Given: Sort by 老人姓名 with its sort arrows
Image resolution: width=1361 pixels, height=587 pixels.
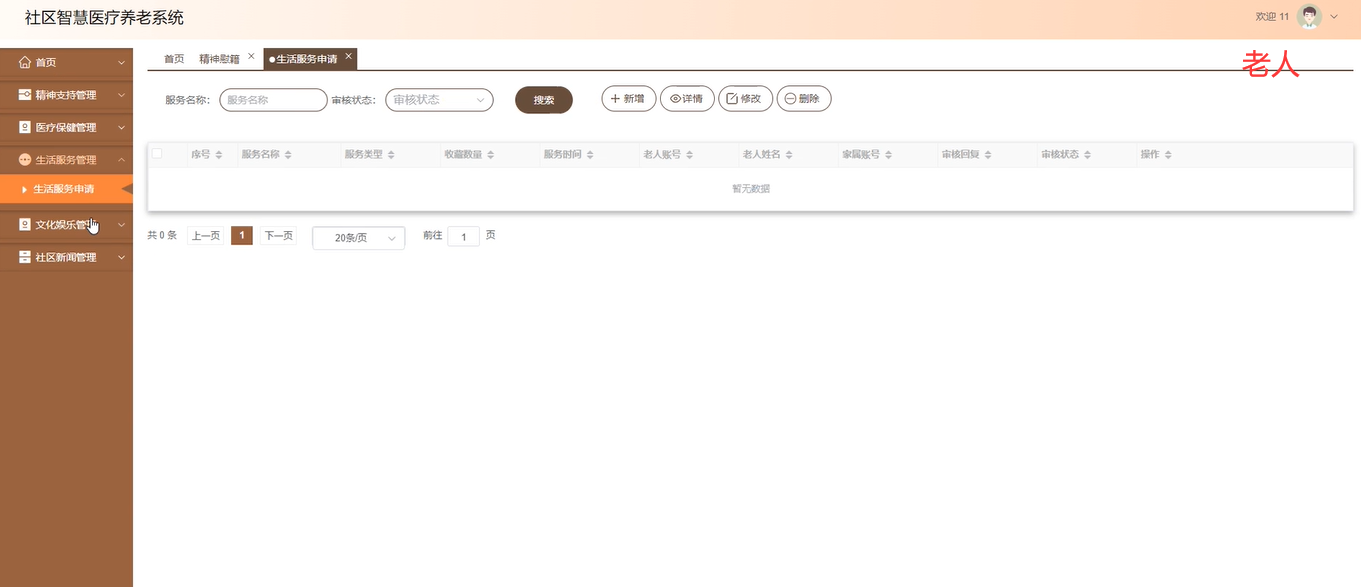Looking at the screenshot, I should pyautogui.click(x=789, y=155).
